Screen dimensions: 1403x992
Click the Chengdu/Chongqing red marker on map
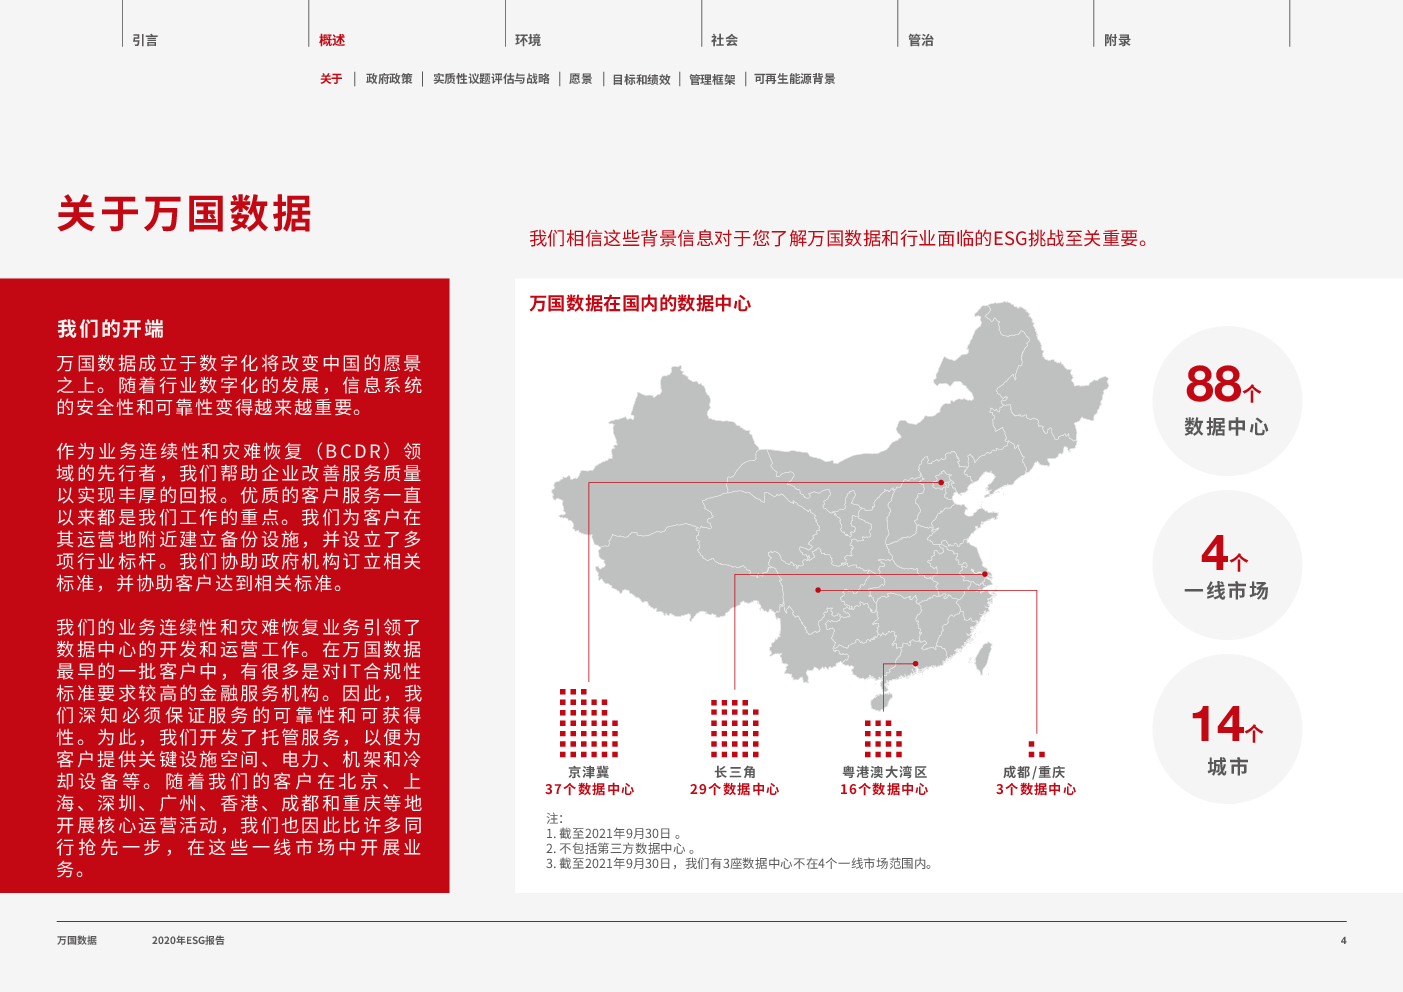(818, 590)
